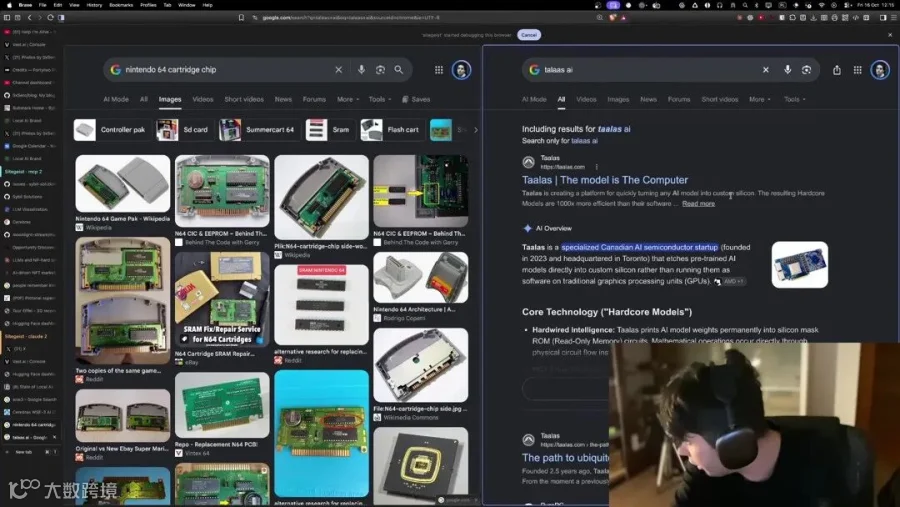Click inside the nintendo 64 cartridge chip search field
The image size is (900, 507).
[227, 69]
